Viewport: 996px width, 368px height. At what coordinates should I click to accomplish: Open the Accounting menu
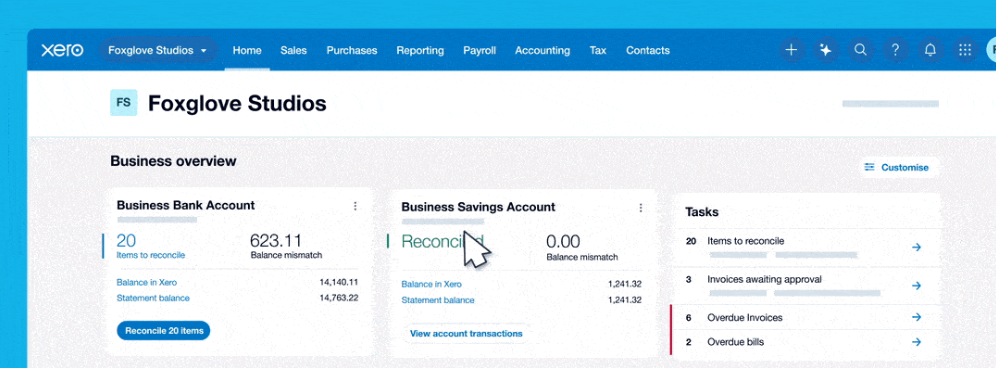(x=542, y=50)
